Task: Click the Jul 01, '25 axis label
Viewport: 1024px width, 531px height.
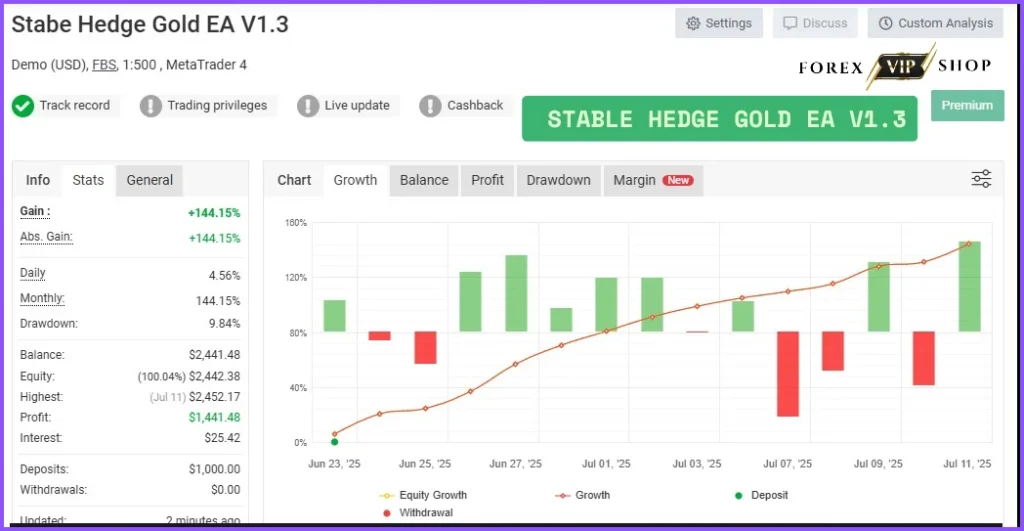Action: pyautogui.click(x=606, y=464)
